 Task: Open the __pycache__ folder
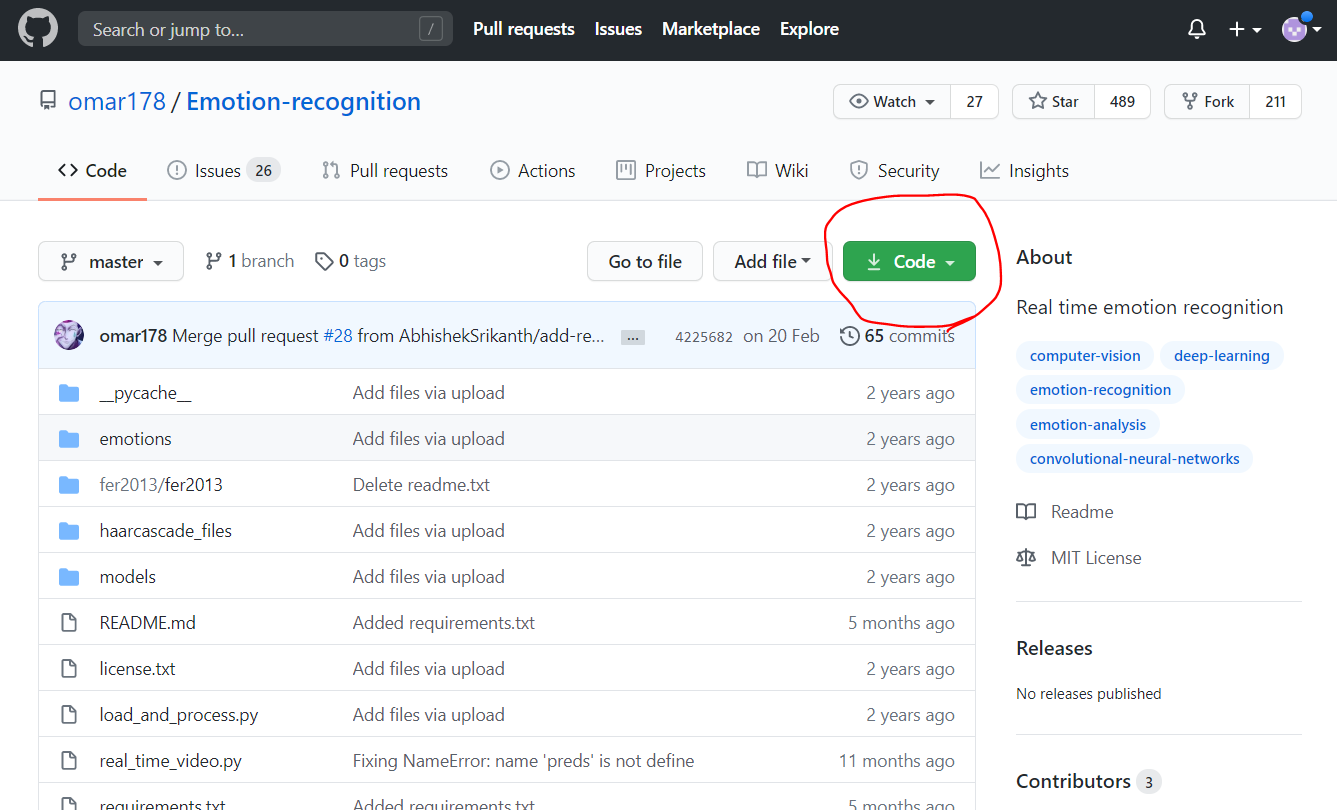(145, 393)
